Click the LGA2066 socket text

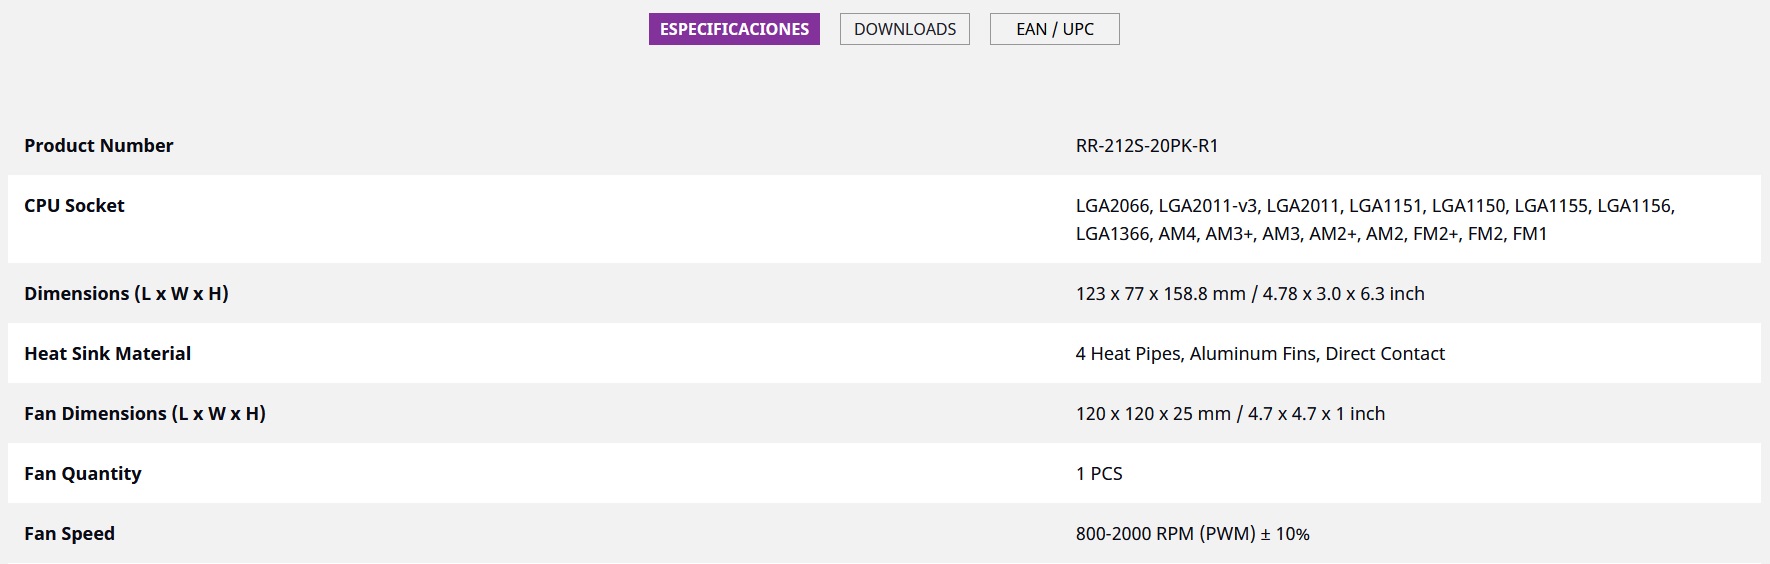coord(1112,206)
